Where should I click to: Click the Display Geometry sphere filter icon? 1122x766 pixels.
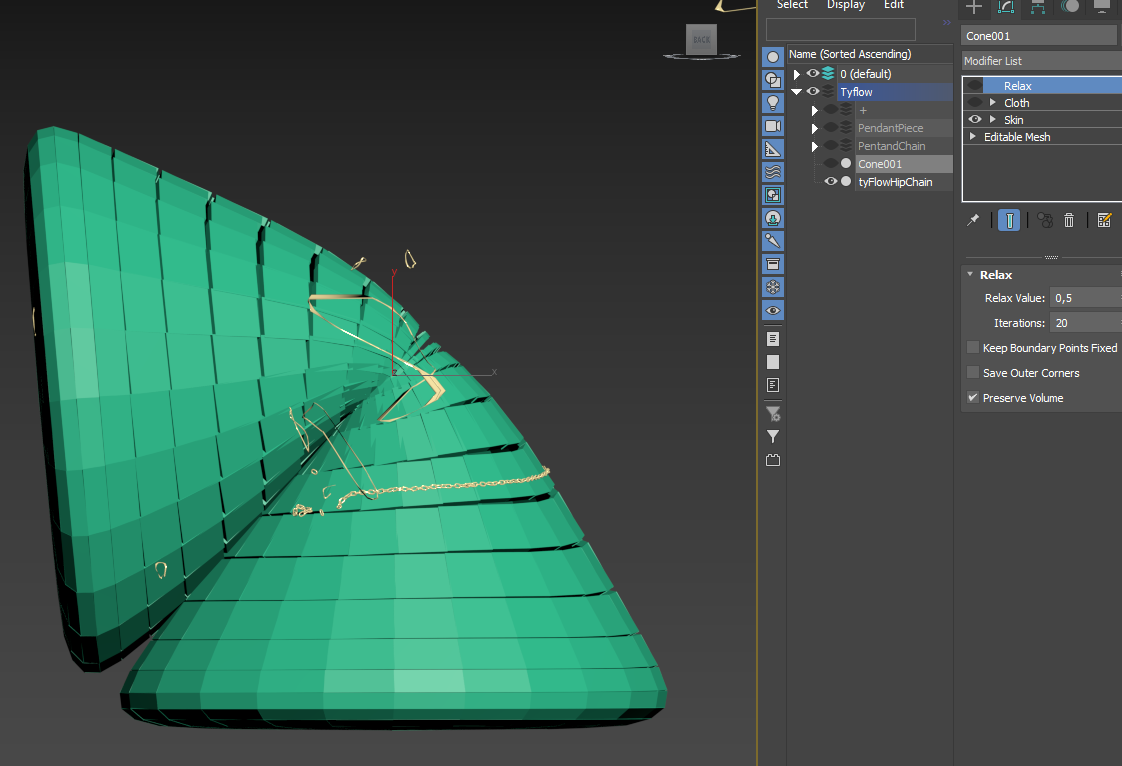point(772,57)
